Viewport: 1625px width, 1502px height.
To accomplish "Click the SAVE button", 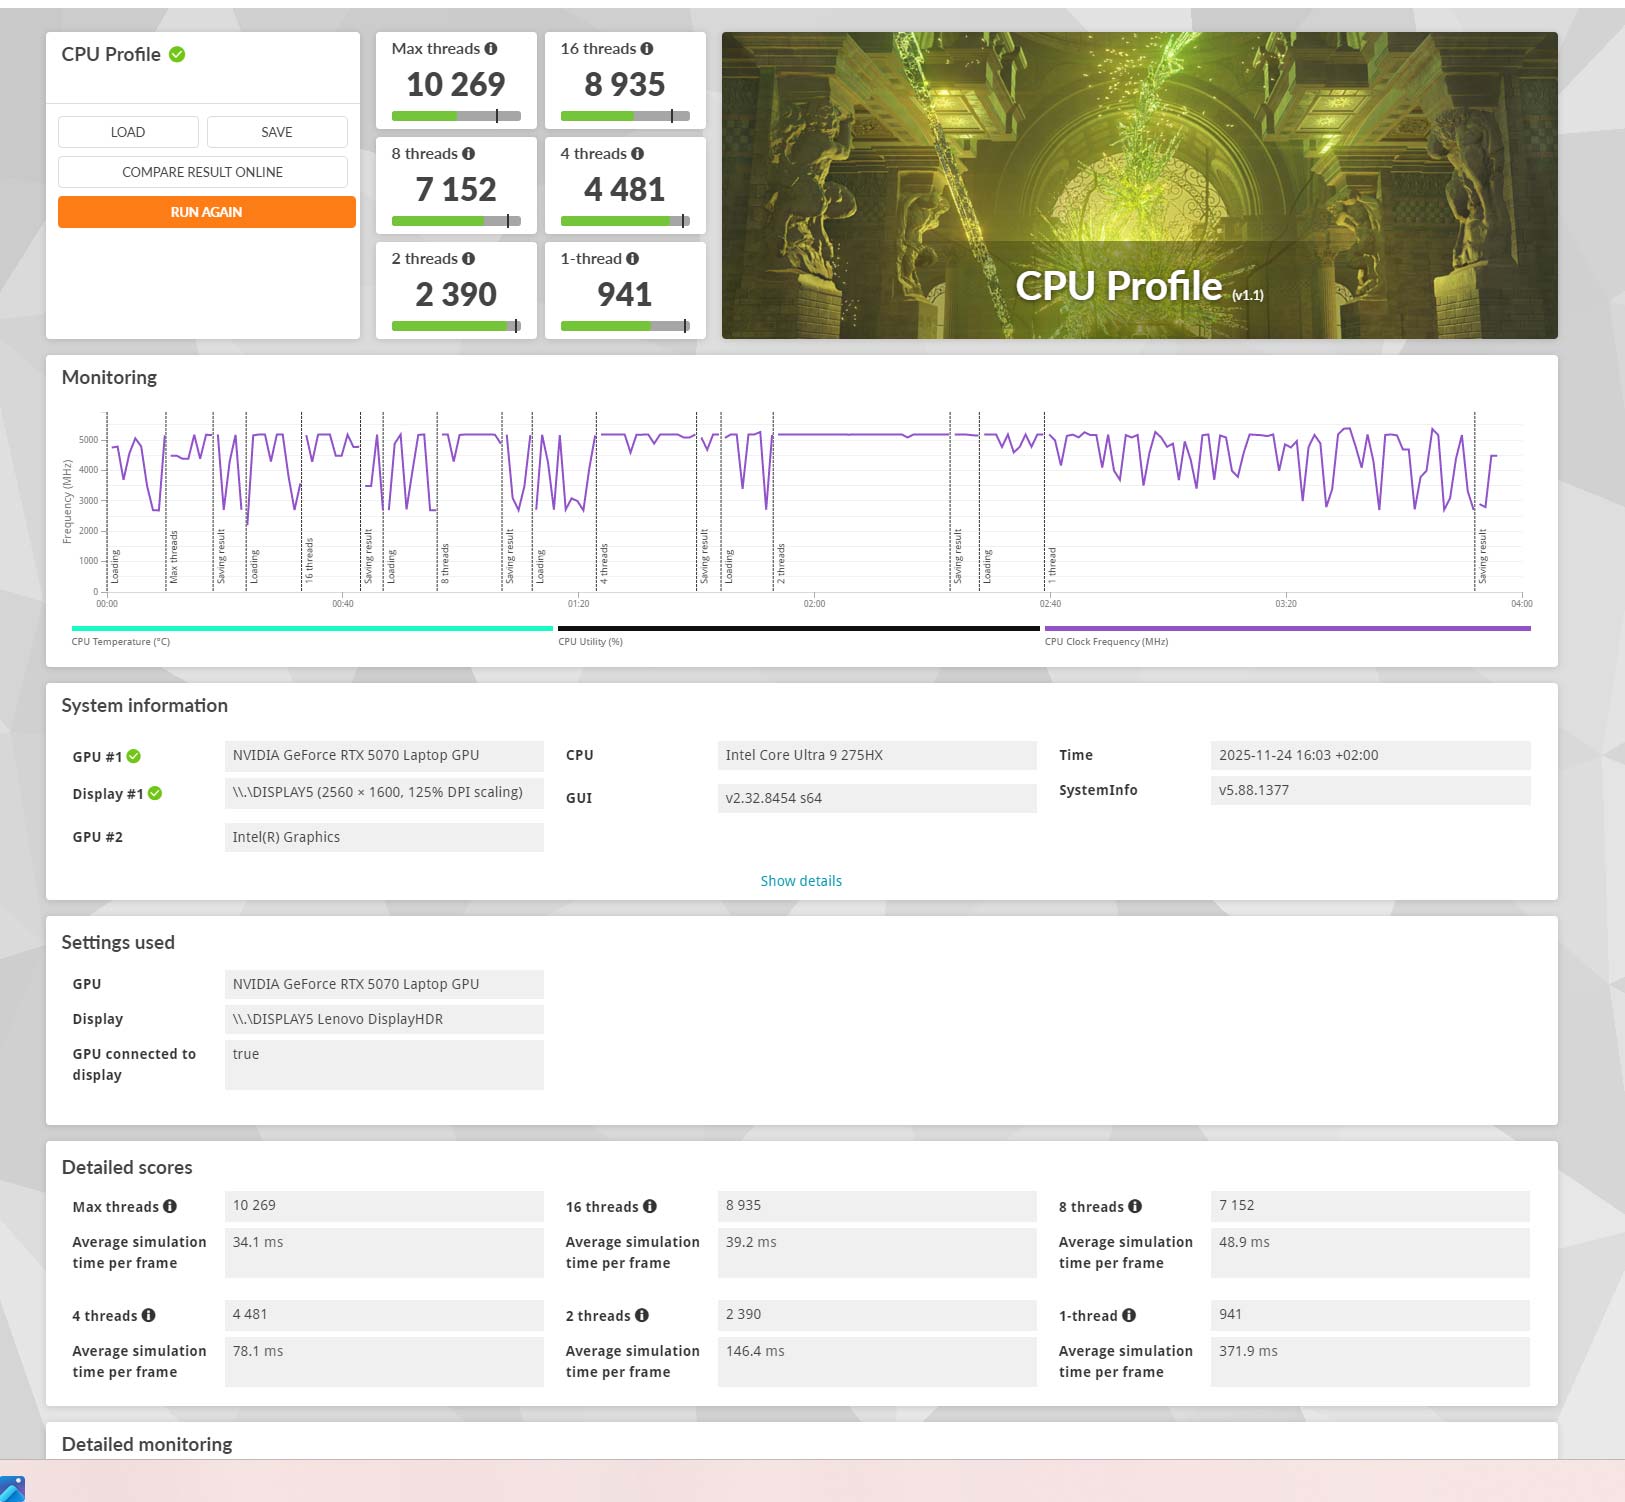I will pos(277,132).
